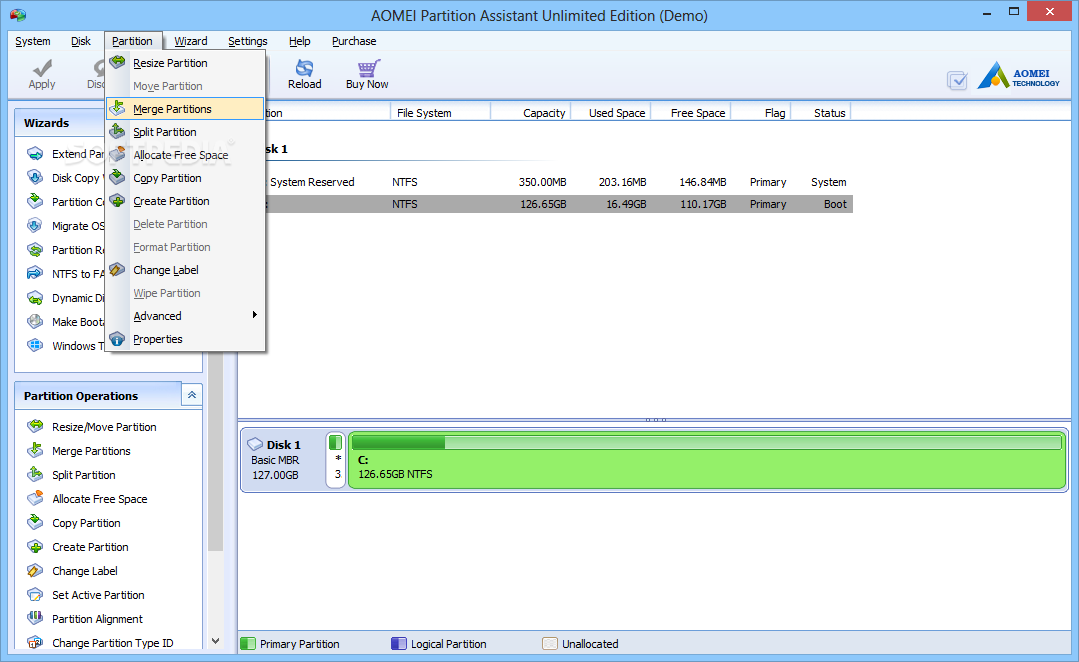1079x662 pixels.
Task: Click the Copy Partition sidebar icon
Action: (35, 522)
